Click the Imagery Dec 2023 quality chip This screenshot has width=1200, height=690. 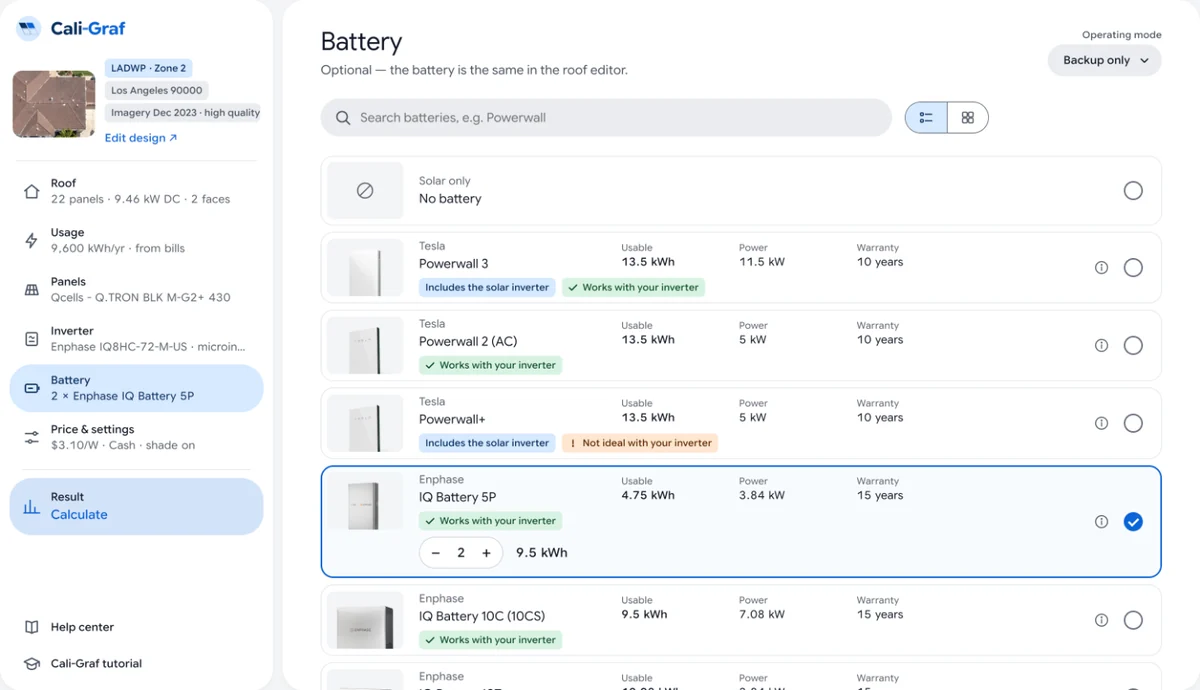pyautogui.click(x=184, y=113)
